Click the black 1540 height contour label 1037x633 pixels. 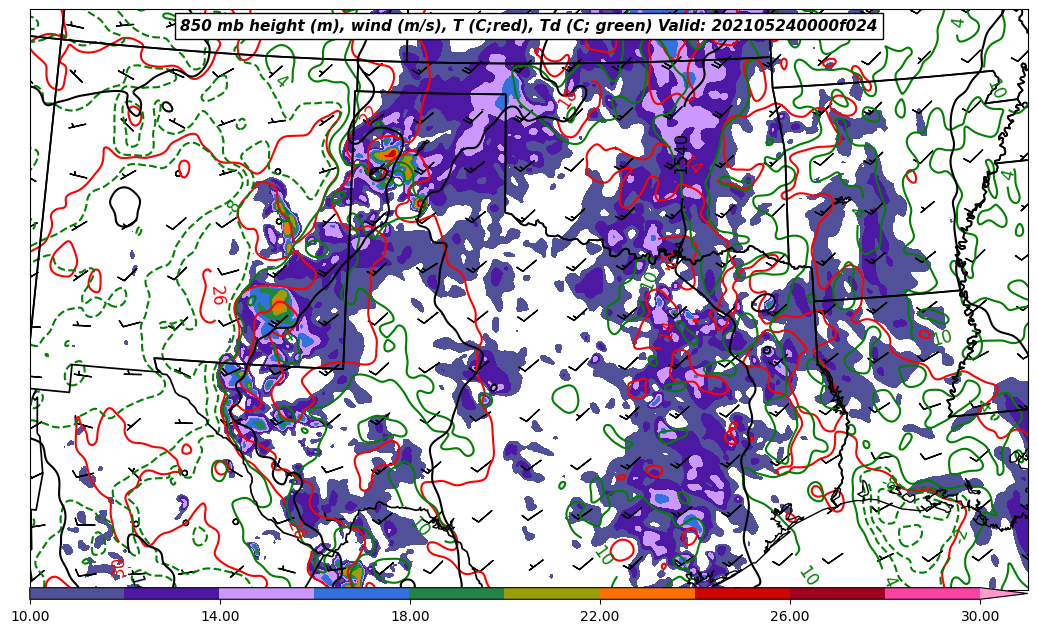pyautogui.click(x=682, y=154)
